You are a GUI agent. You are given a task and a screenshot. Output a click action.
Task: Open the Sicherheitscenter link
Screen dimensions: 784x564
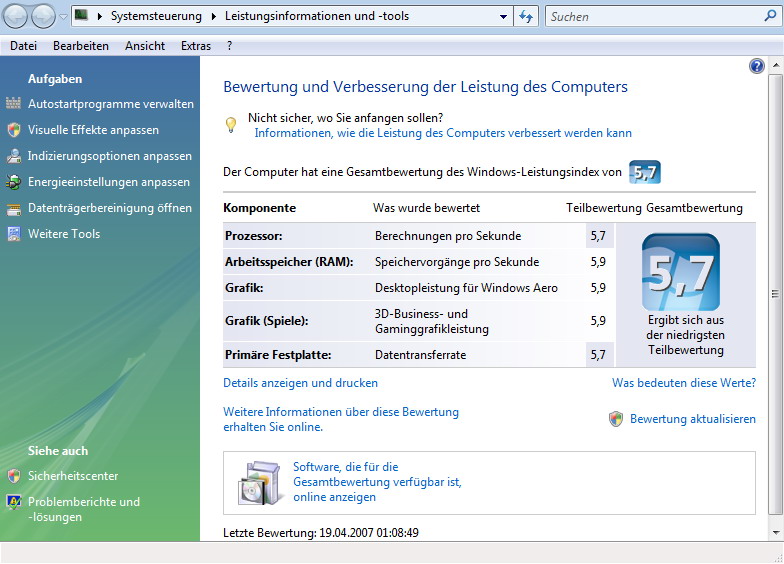pyautogui.click(x=73, y=476)
